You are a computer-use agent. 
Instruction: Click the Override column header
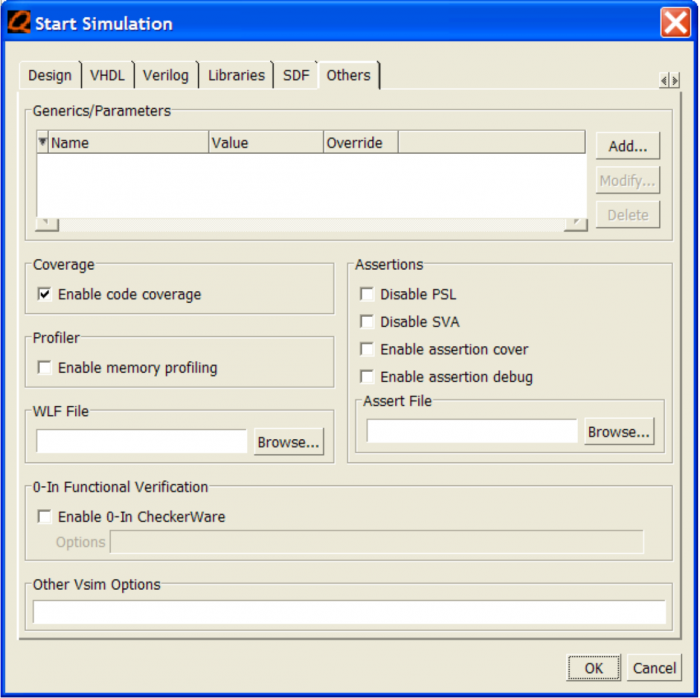361,143
